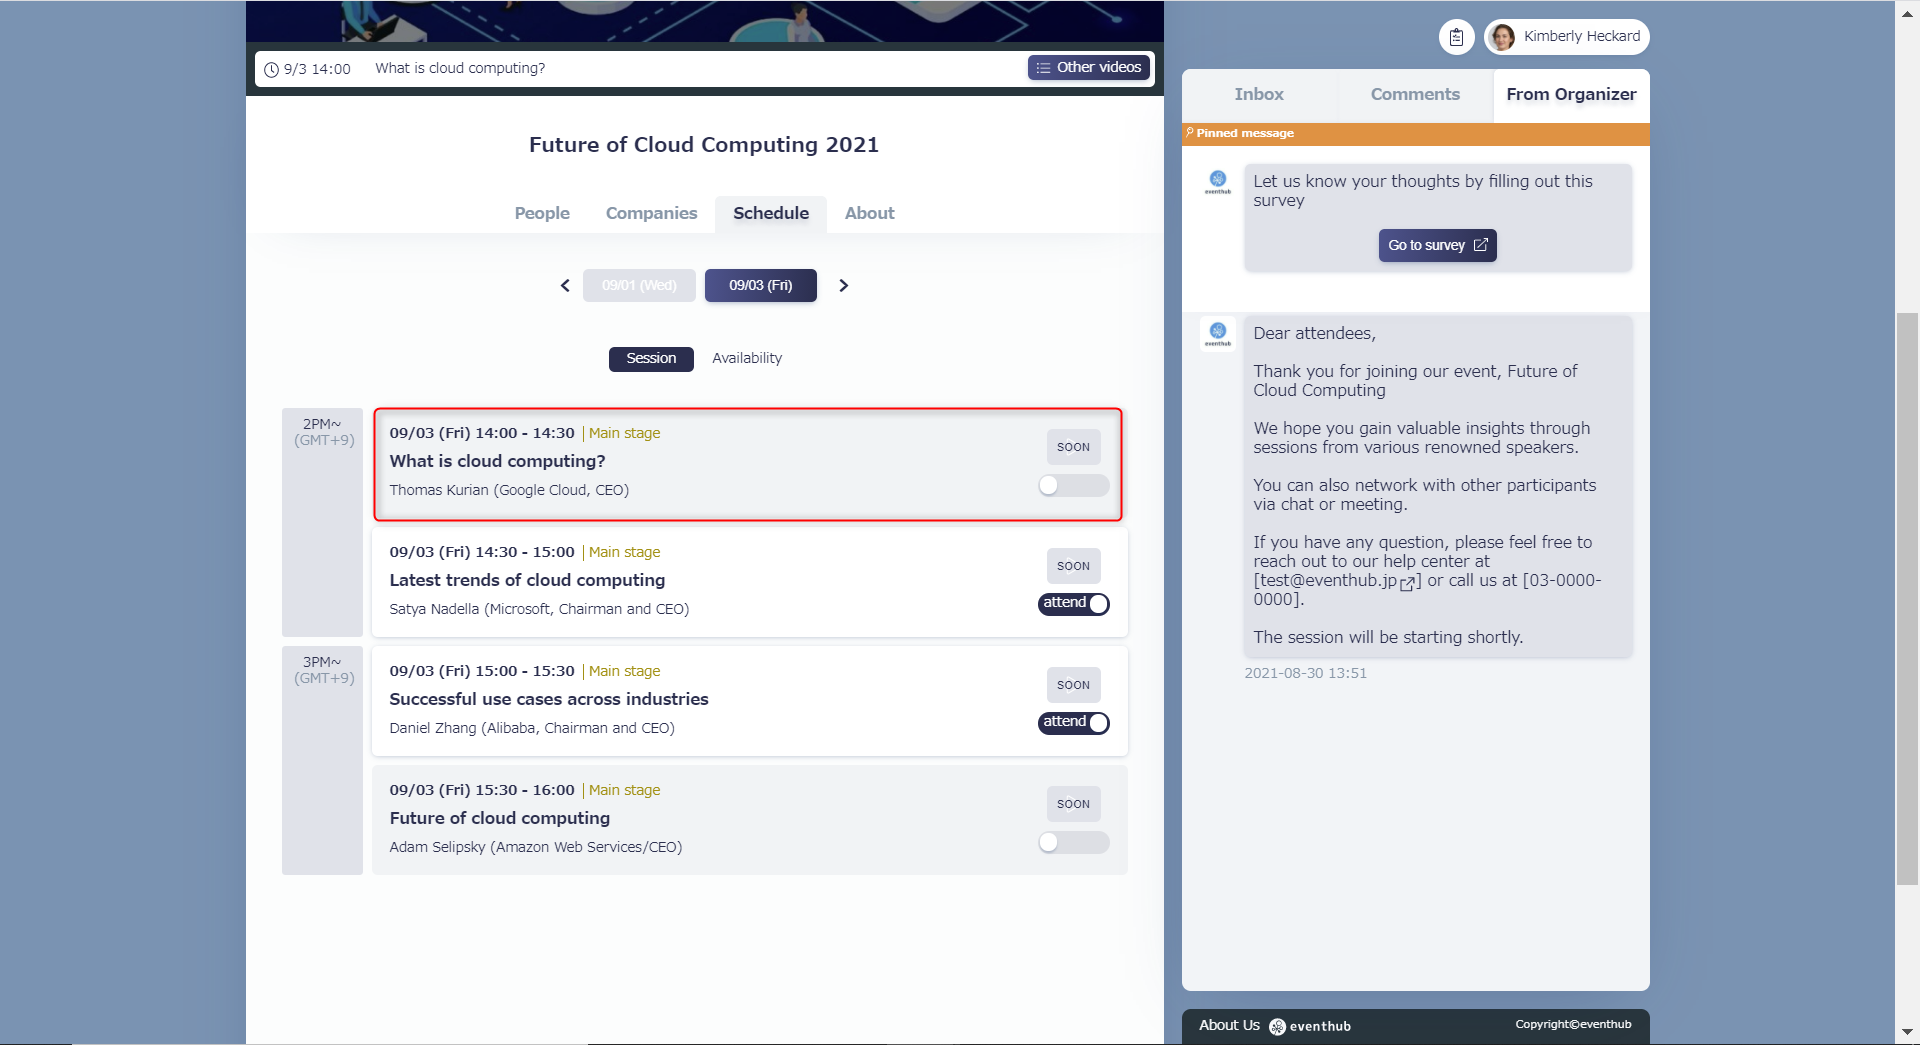Open Kimberly Heckard profile avatar

(1501, 37)
